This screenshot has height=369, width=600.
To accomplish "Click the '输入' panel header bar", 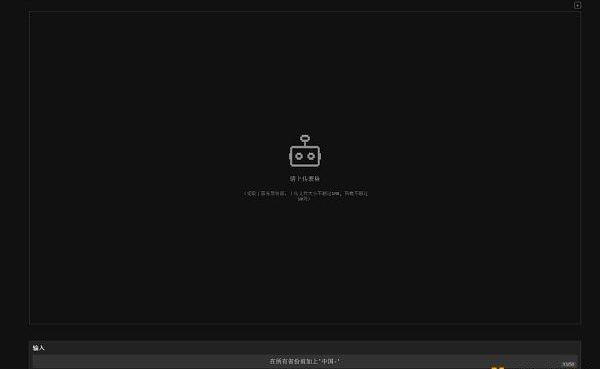I will tap(305, 348).
